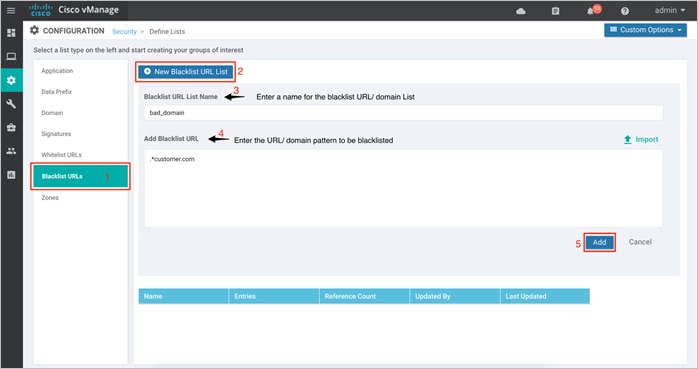Select the Zones list type
This screenshot has height=369, width=698.
(50, 198)
